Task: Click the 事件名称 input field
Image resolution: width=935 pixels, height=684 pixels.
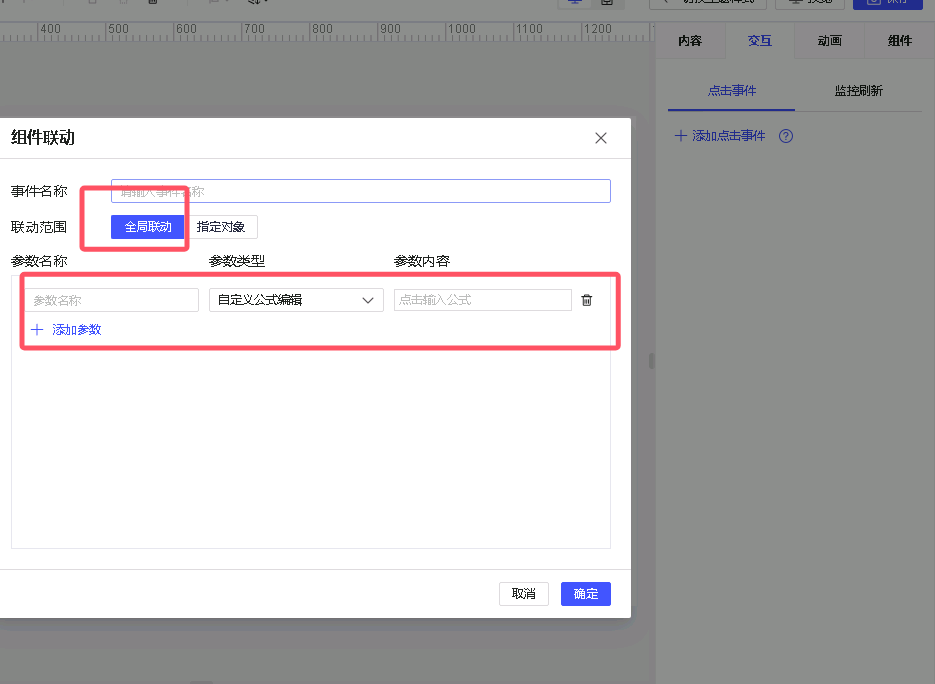Action: click(x=361, y=191)
